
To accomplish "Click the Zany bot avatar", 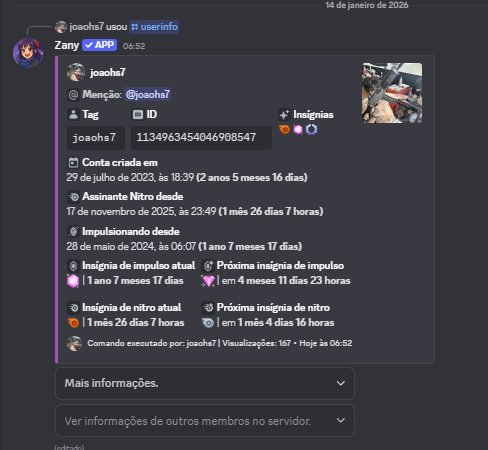I will 28,53.
